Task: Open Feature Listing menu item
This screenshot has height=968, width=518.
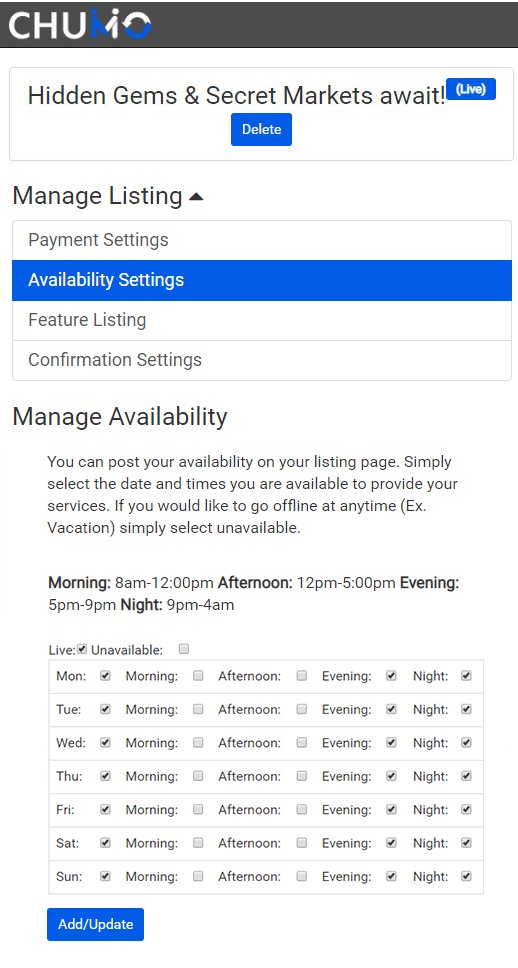Action: pyautogui.click(x=262, y=320)
